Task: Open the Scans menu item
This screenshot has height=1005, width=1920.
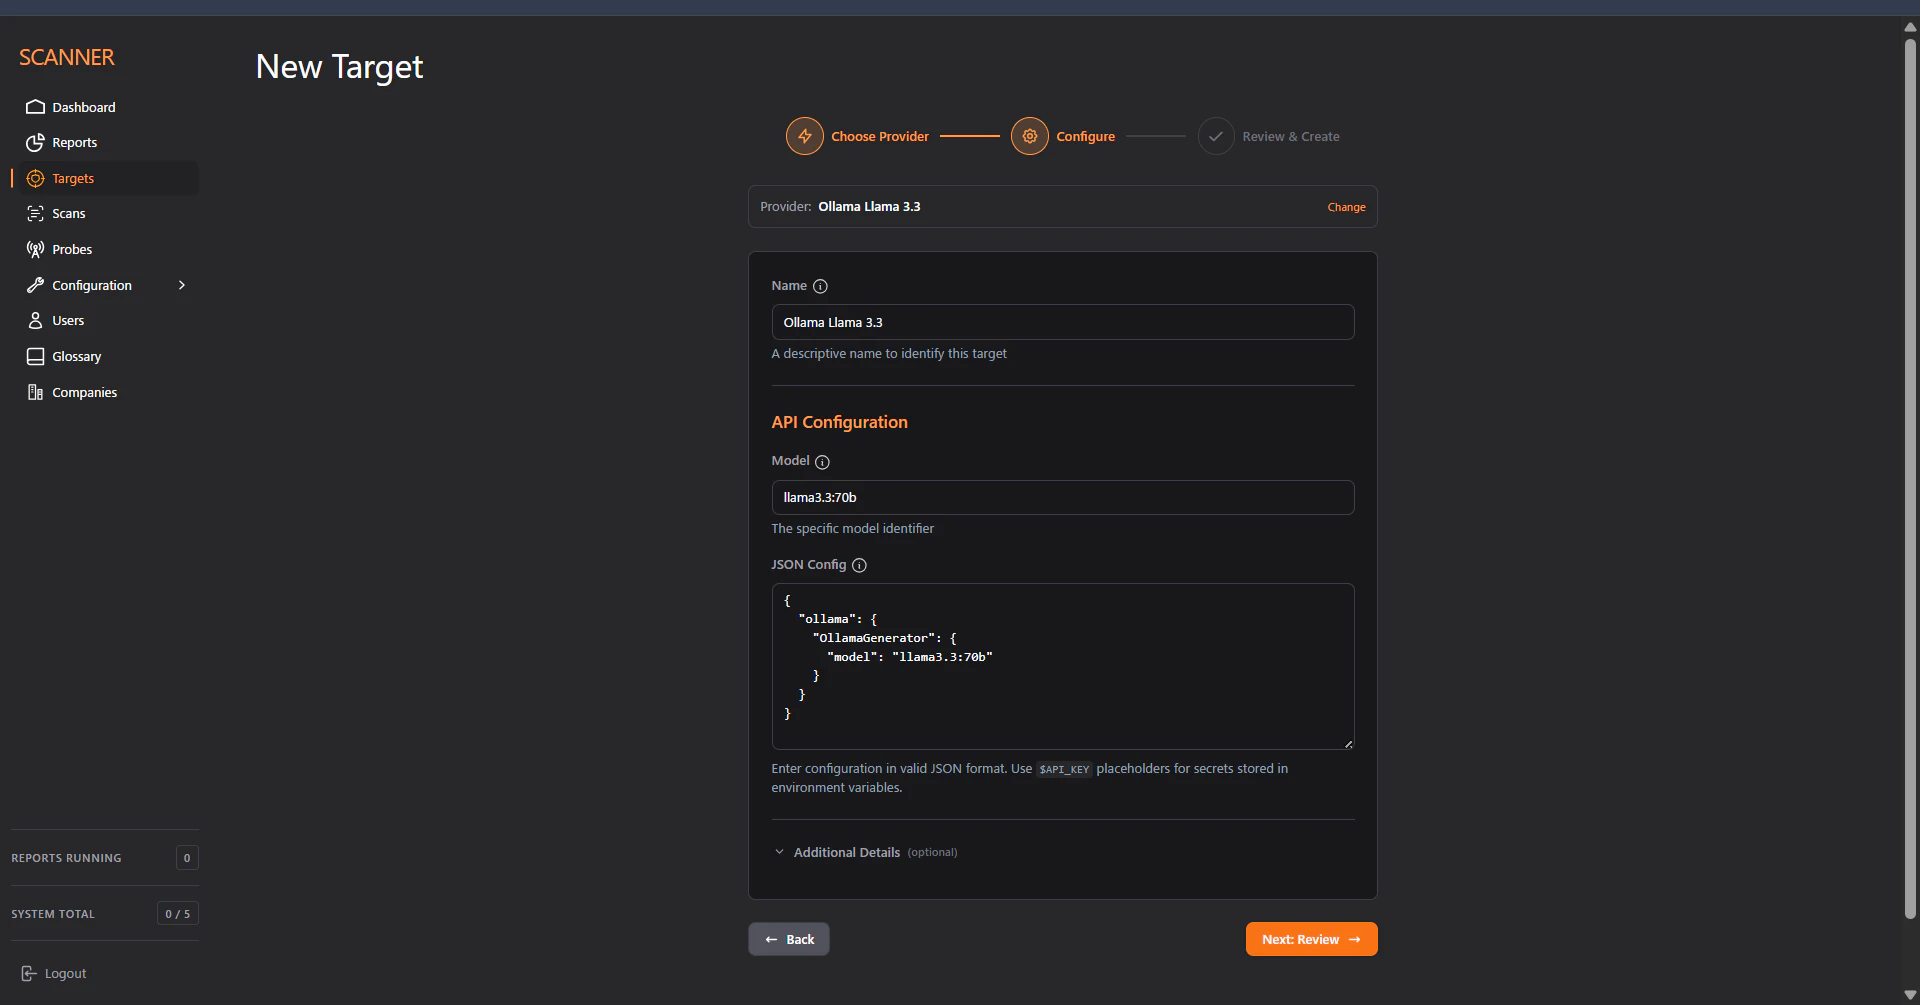Action: pyautogui.click(x=105, y=213)
